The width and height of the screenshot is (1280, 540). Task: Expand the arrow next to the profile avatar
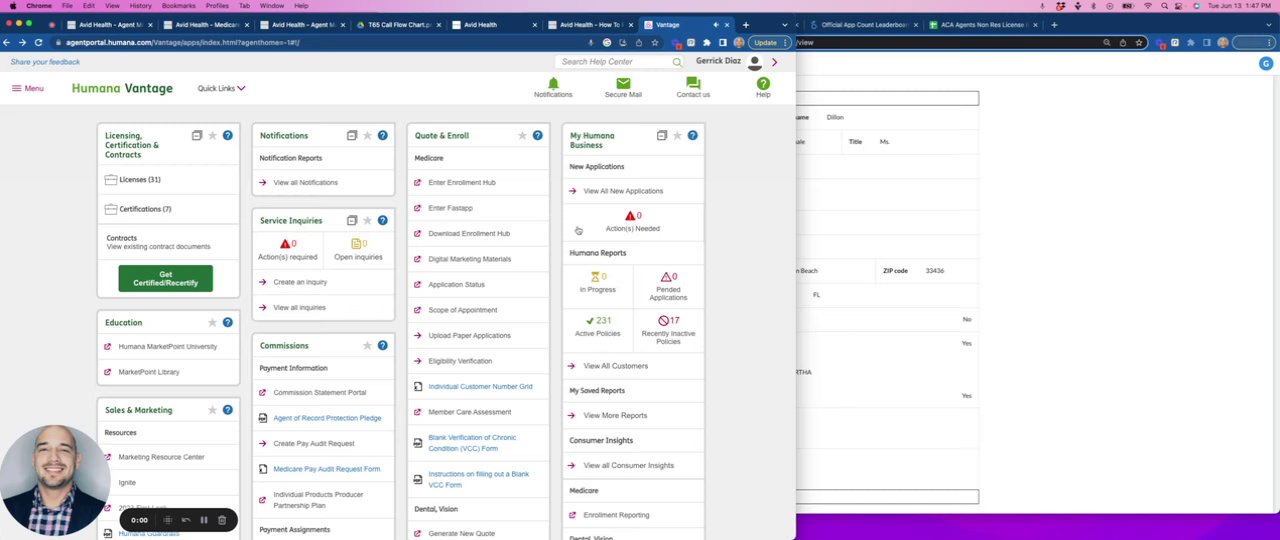pyautogui.click(x=774, y=62)
